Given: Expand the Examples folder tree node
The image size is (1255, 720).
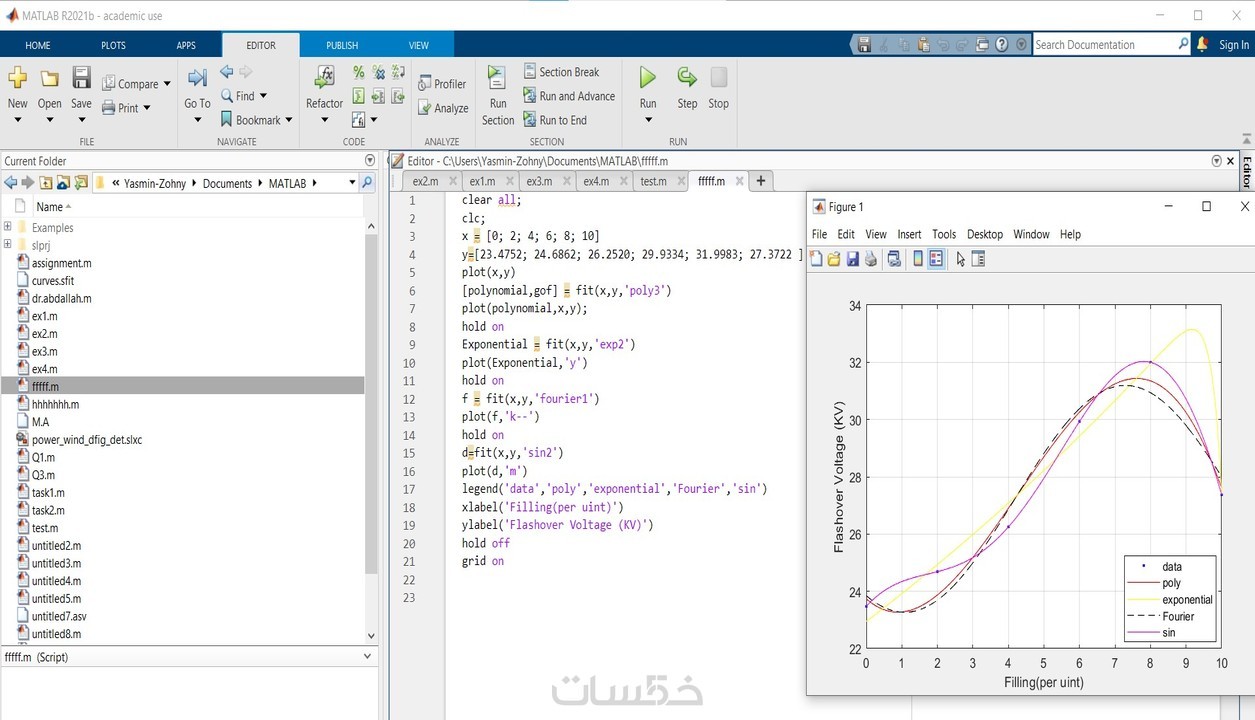Looking at the screenshot, I should [8, 227].
